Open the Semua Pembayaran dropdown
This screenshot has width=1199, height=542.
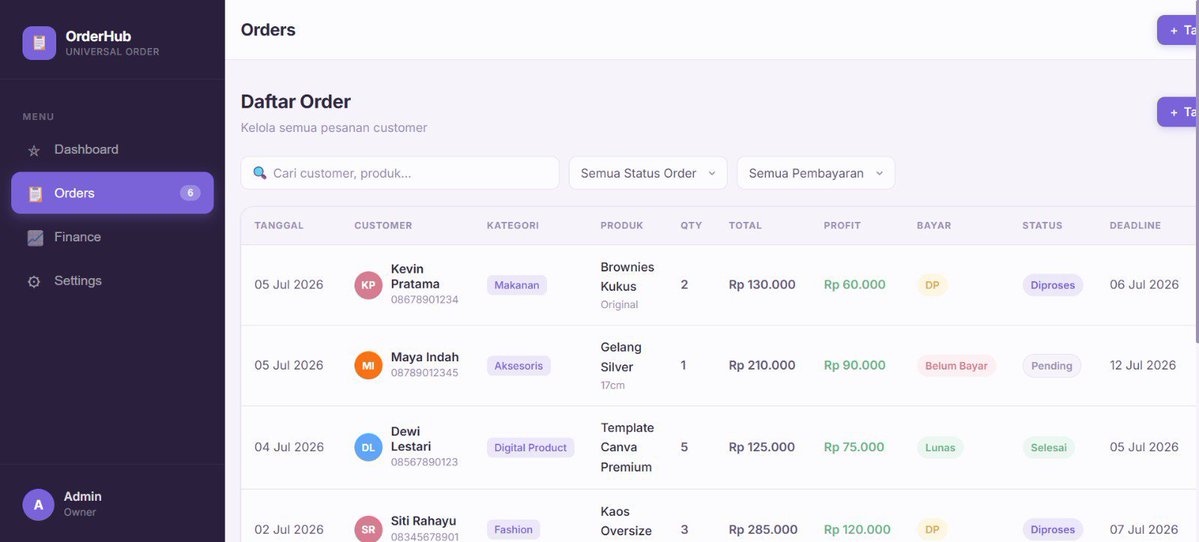[816, 173]
